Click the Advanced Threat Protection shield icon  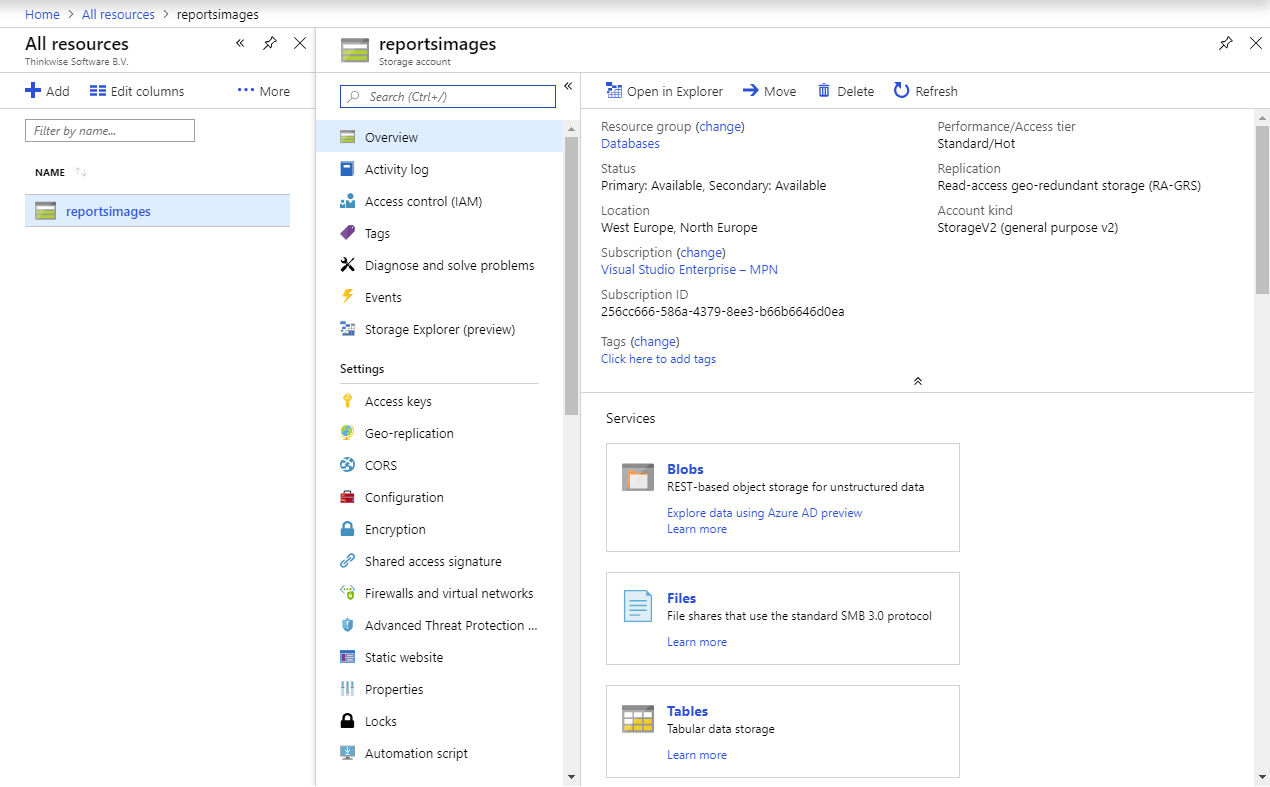click(x=348, y=625)
